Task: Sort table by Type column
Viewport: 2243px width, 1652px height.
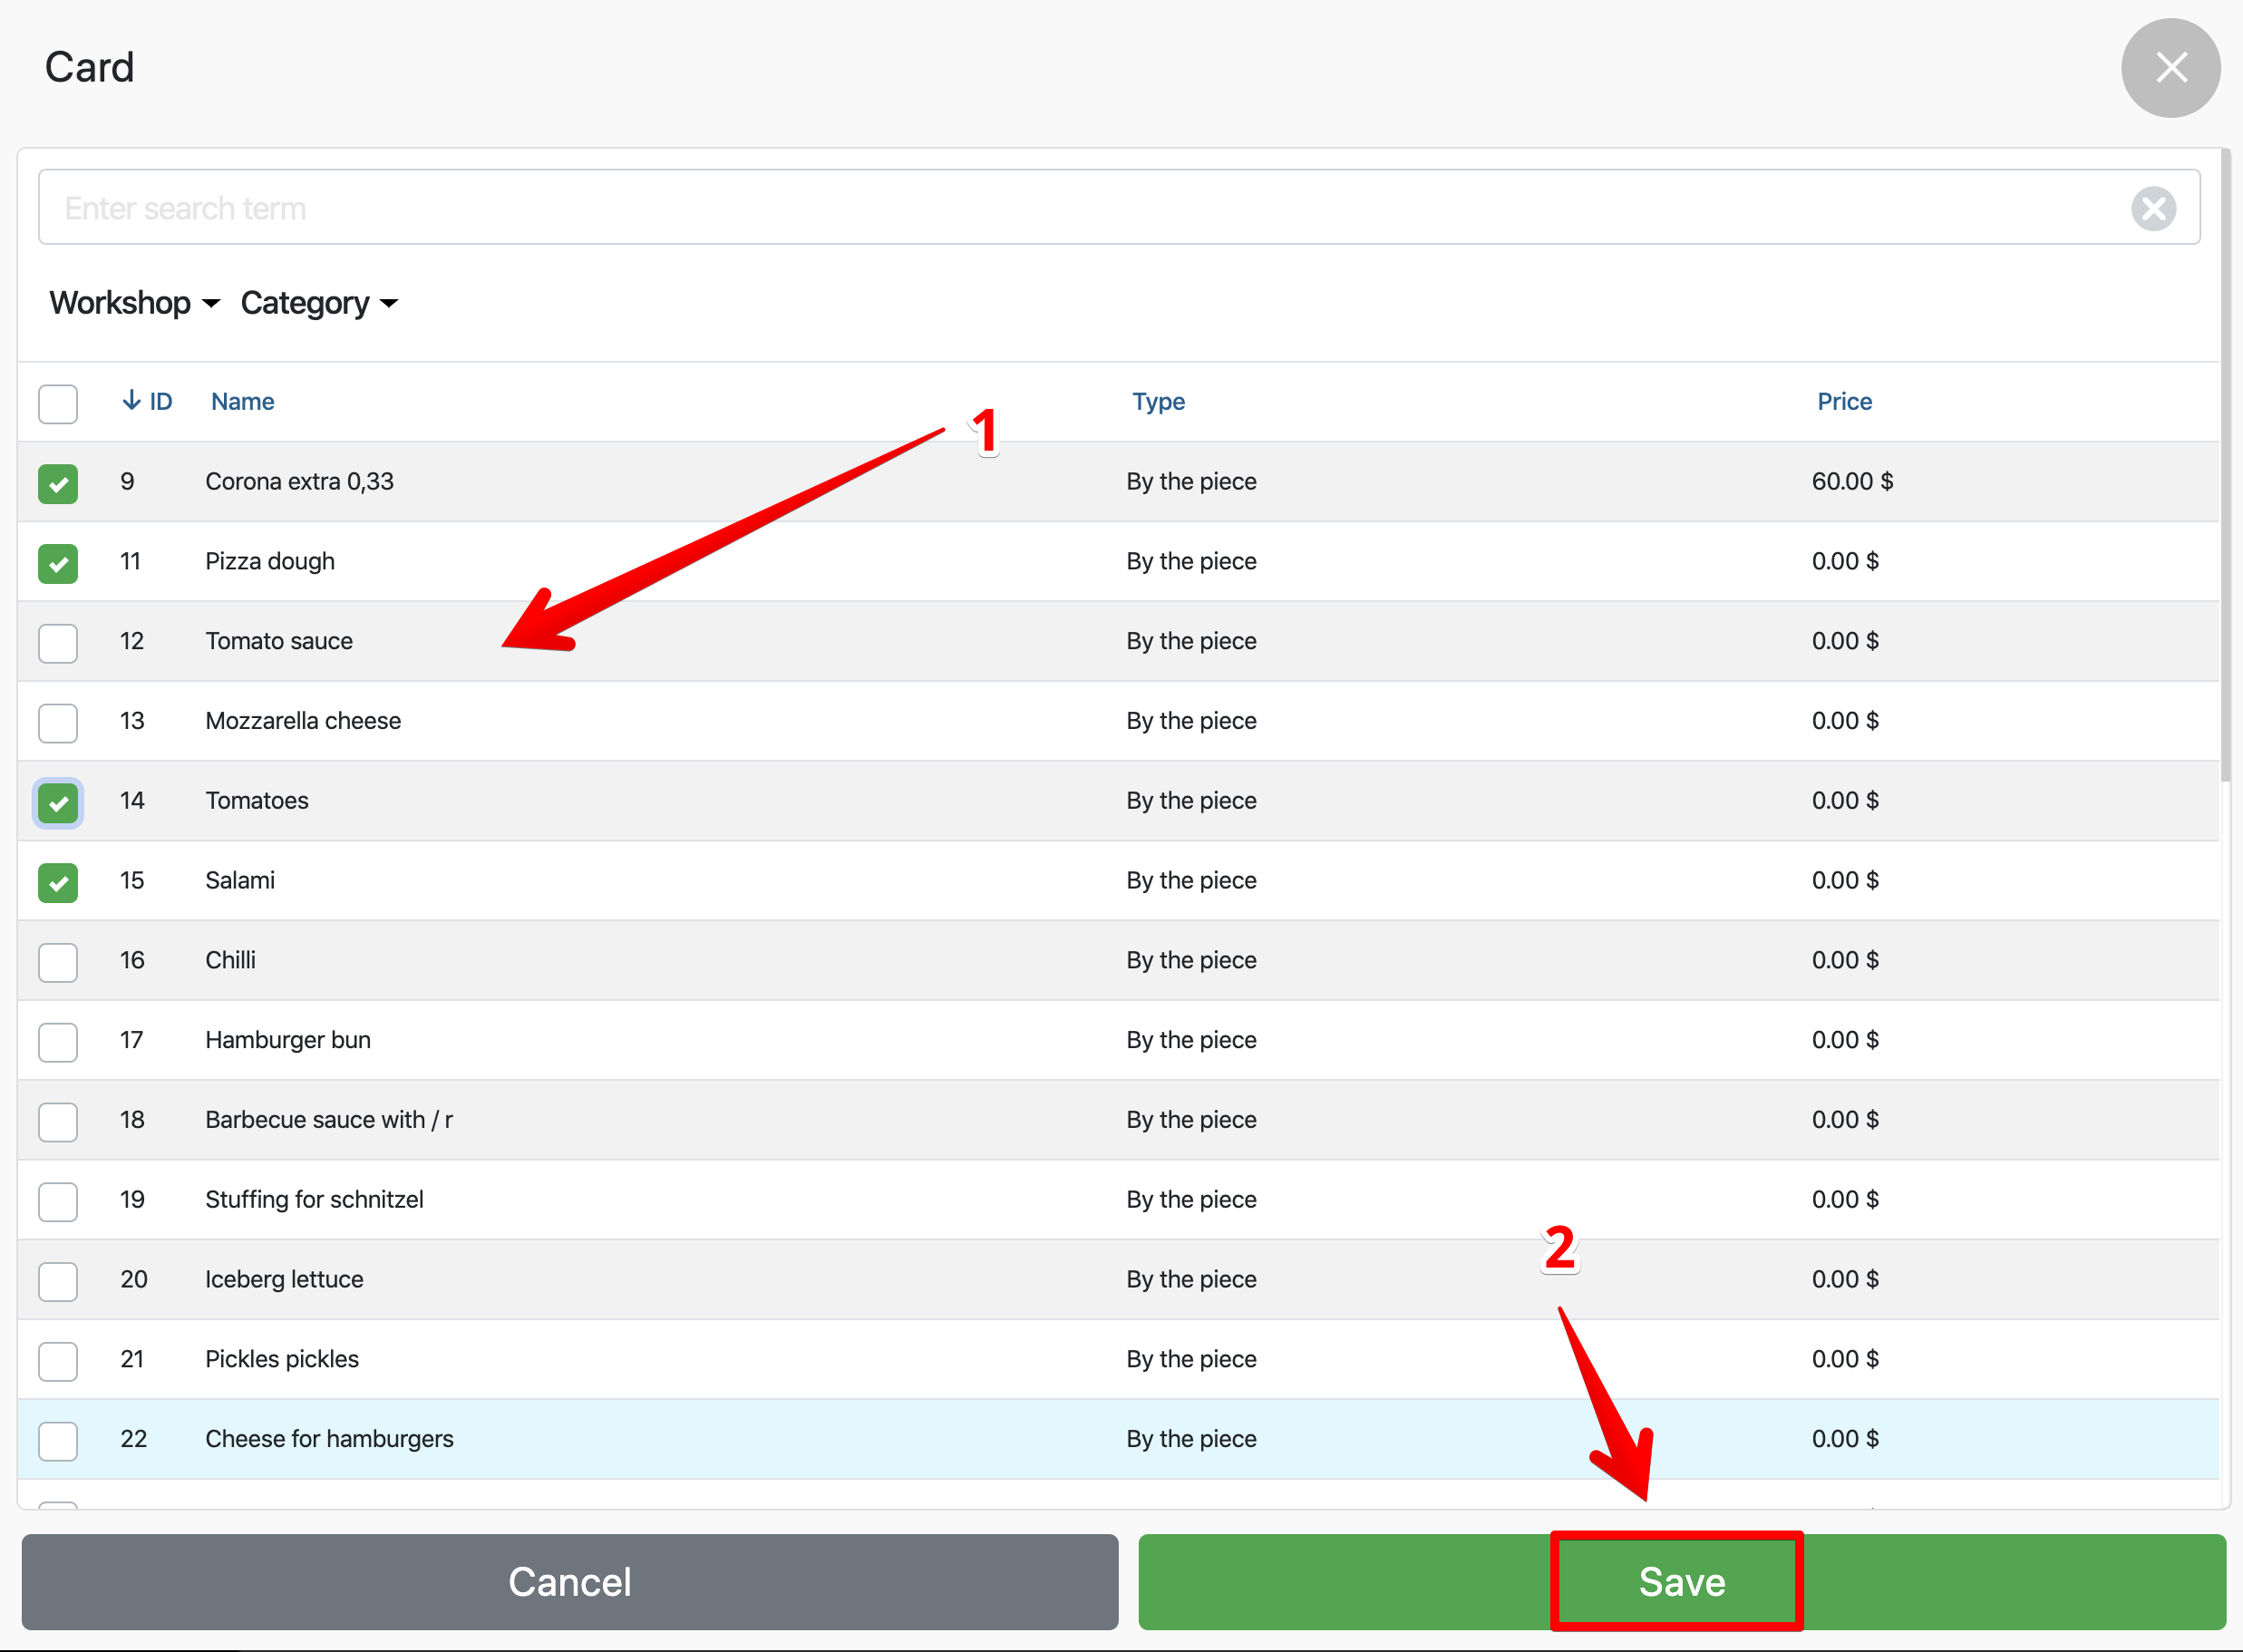Action: pos(1158,401)
